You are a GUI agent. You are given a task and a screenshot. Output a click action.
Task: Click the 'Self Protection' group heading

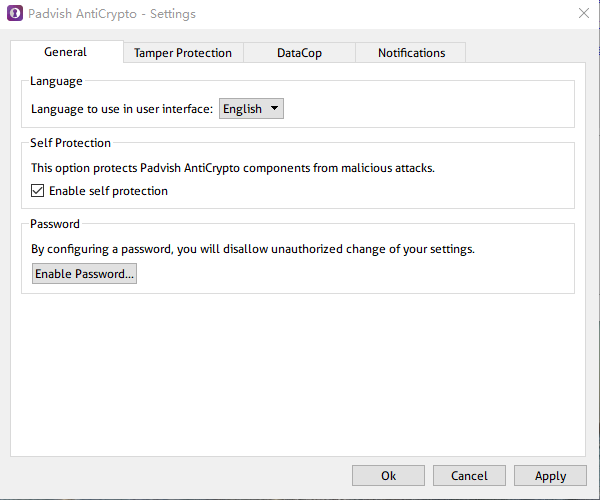70,143
